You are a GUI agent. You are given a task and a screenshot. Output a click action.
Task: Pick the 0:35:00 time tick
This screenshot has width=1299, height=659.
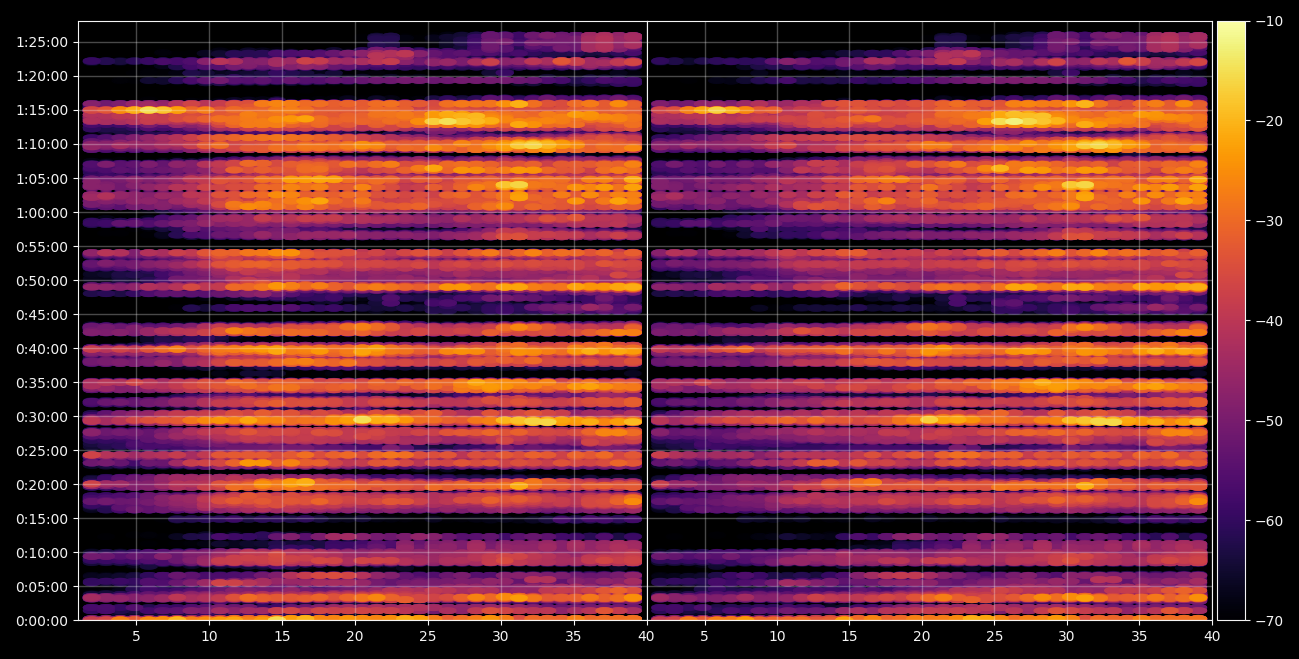tap(41, 382)
